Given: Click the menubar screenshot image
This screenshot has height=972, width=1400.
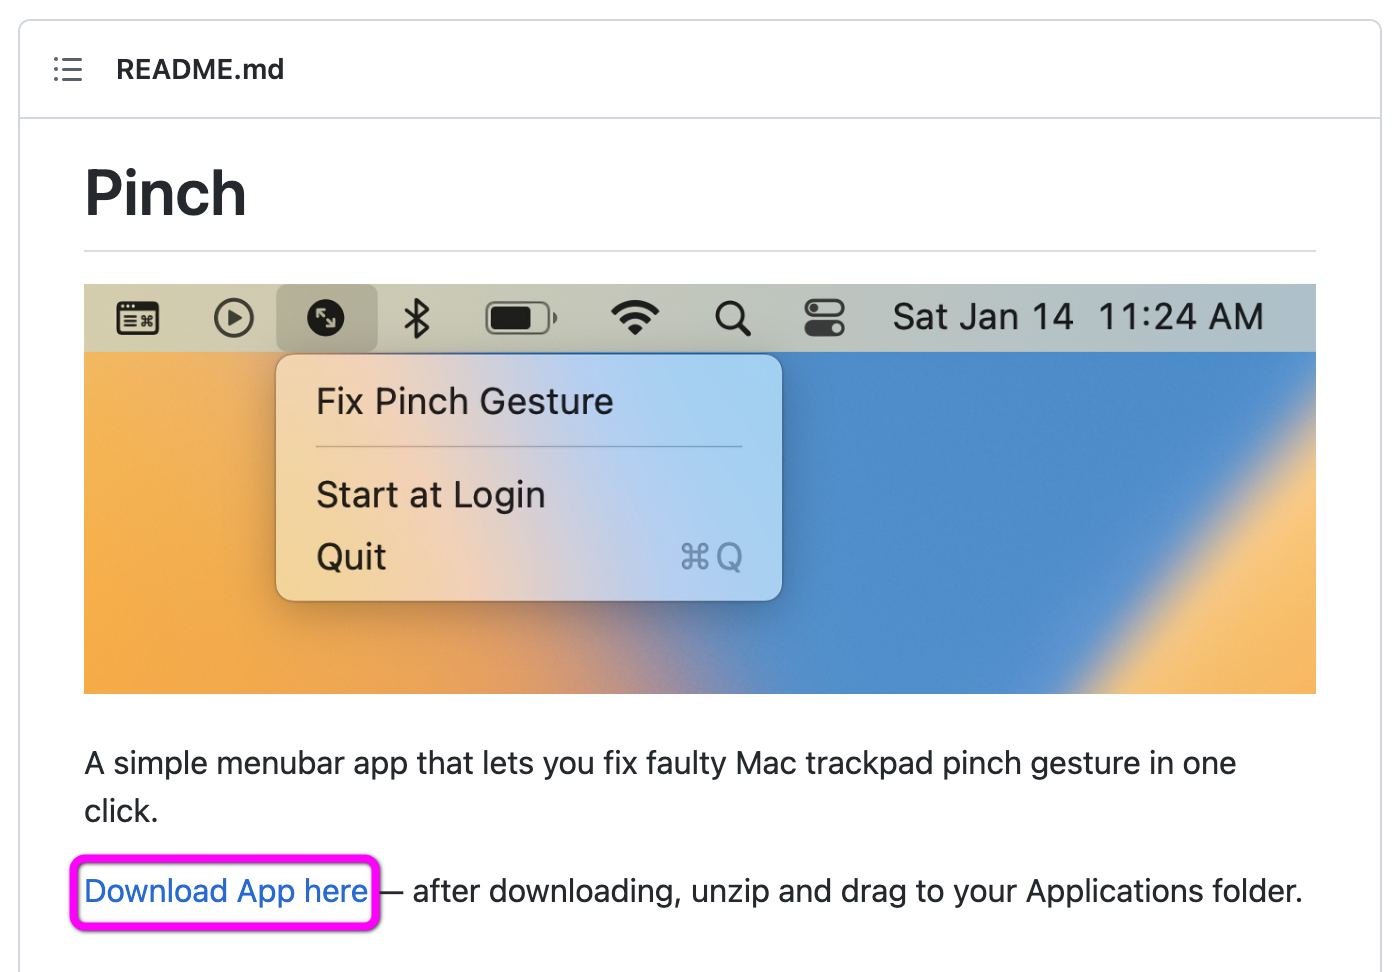Looking at the screenshot, I should 700,489.
